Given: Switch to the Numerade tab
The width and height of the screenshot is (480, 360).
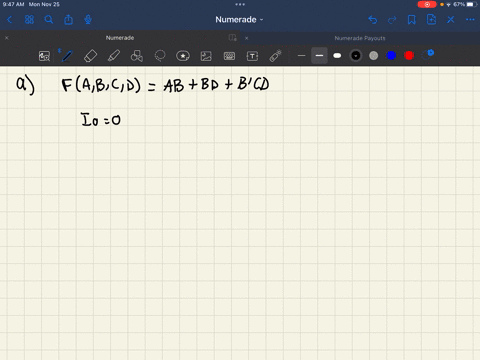Looking at the screenshot, I should (x=120, y=38).
